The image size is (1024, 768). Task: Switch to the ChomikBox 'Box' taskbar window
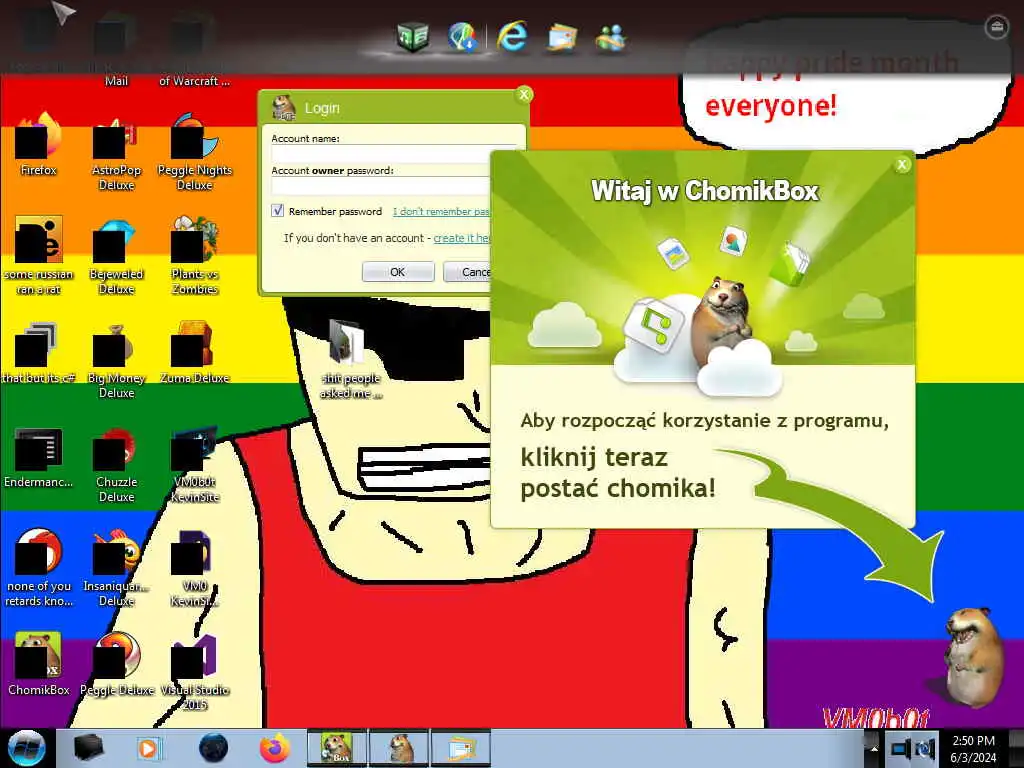(338, 748)
